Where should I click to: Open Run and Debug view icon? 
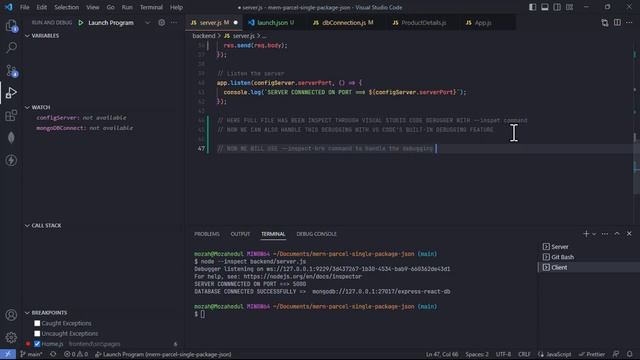(11, 93)
